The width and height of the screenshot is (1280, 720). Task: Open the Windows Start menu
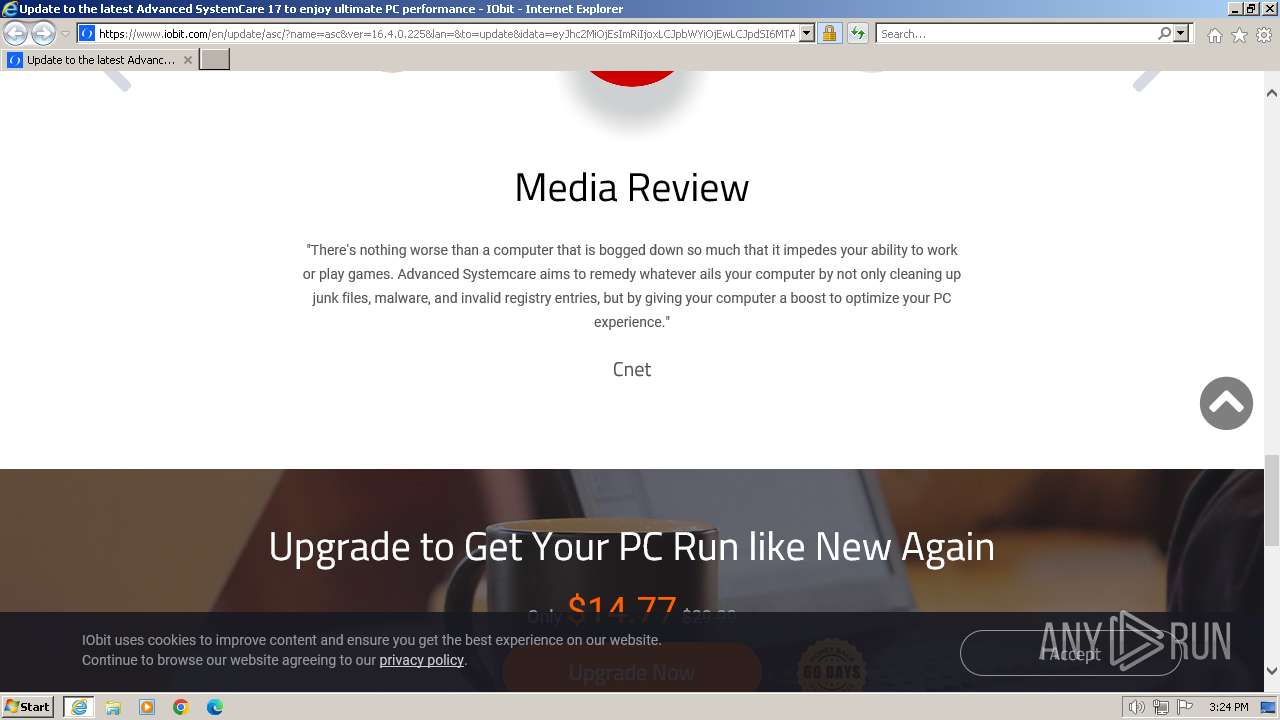[x=28, y=707]
